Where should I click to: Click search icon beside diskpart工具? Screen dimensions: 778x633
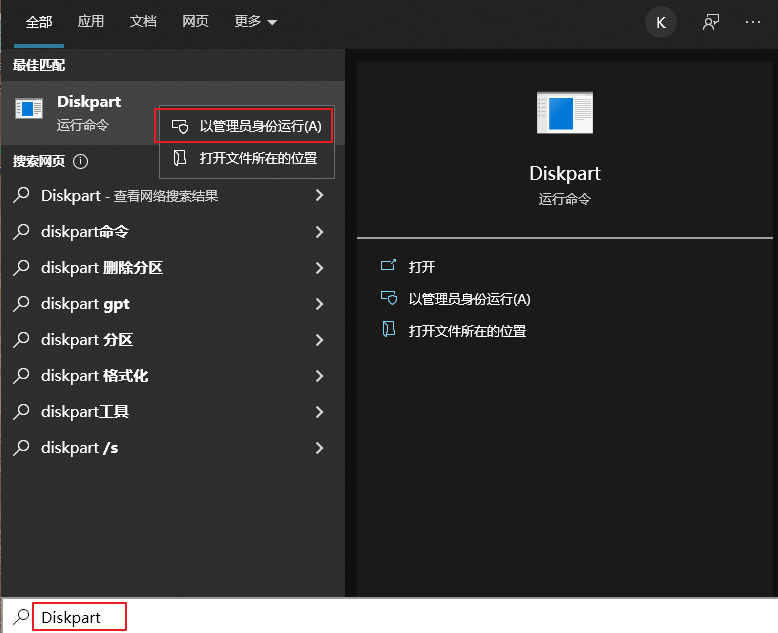tap(21, 412)
